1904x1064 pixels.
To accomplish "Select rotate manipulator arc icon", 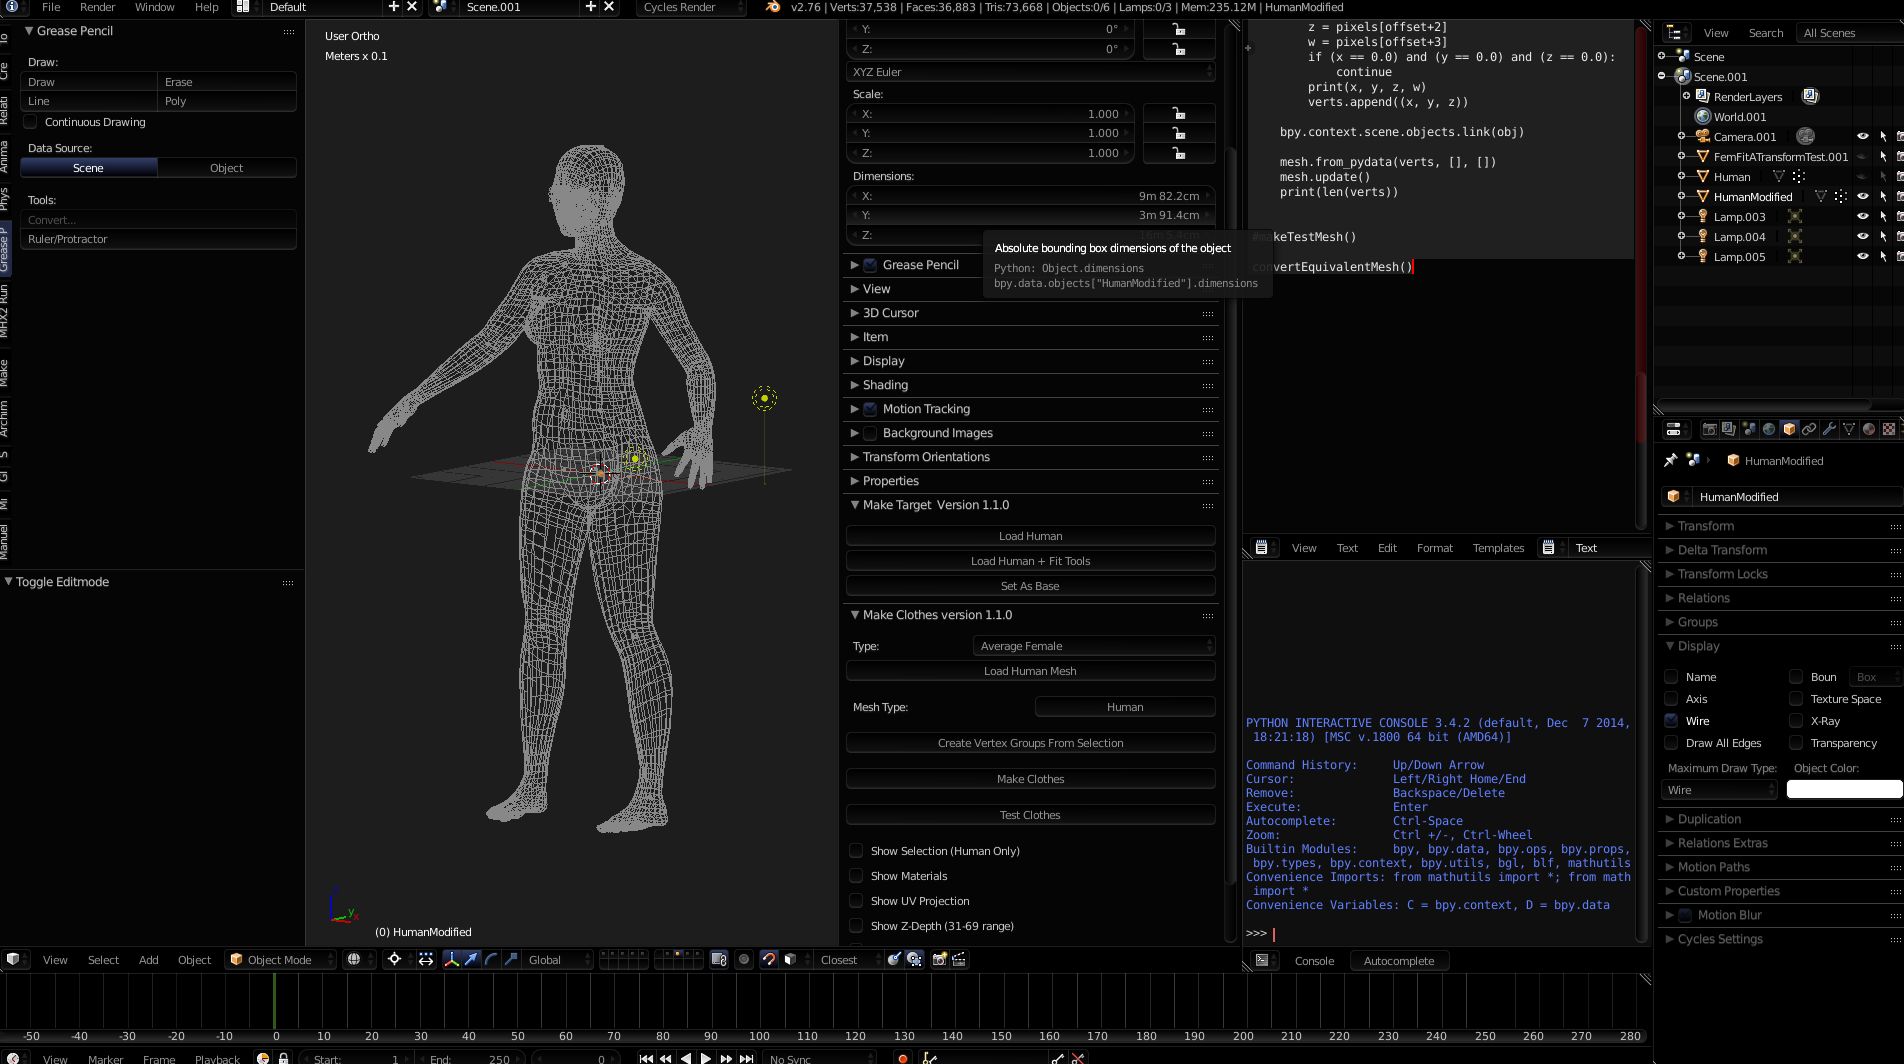I will tap(491, 959).
